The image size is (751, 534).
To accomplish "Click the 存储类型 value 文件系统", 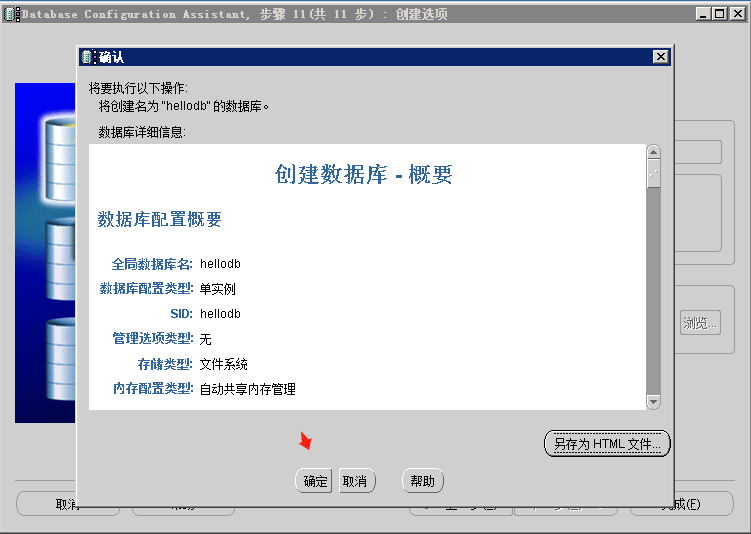I will point(224,364).
